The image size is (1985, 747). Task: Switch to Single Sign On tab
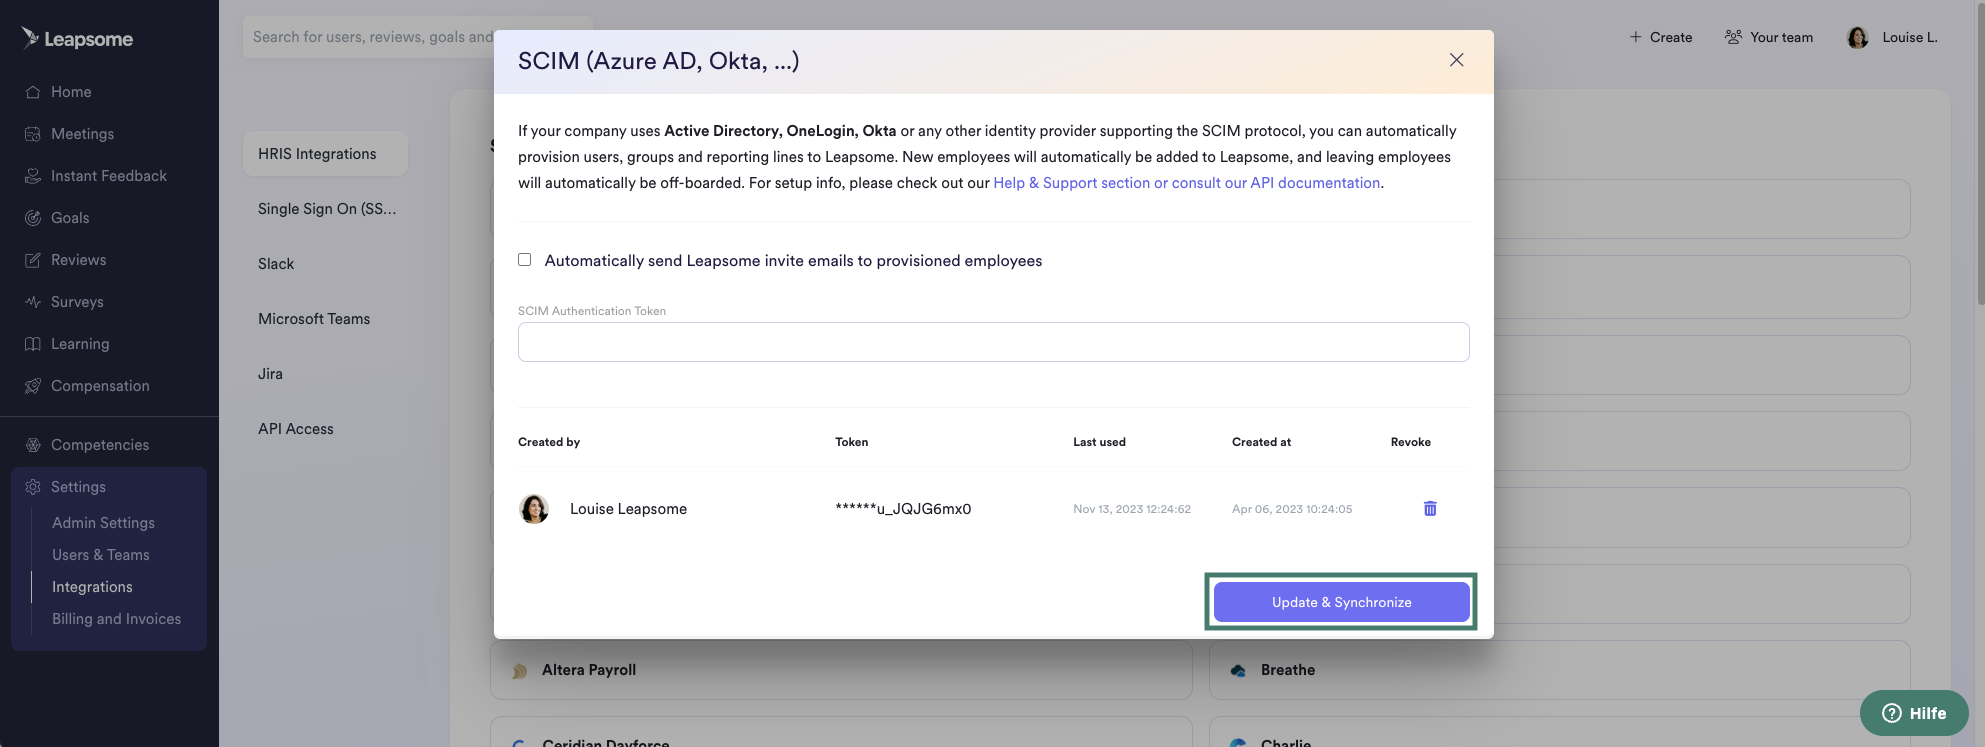(x=325, y=209)
